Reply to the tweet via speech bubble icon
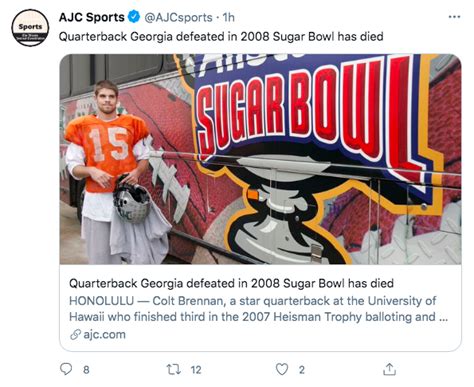Screen dimensions: 474x387 (x=66, y=369)
